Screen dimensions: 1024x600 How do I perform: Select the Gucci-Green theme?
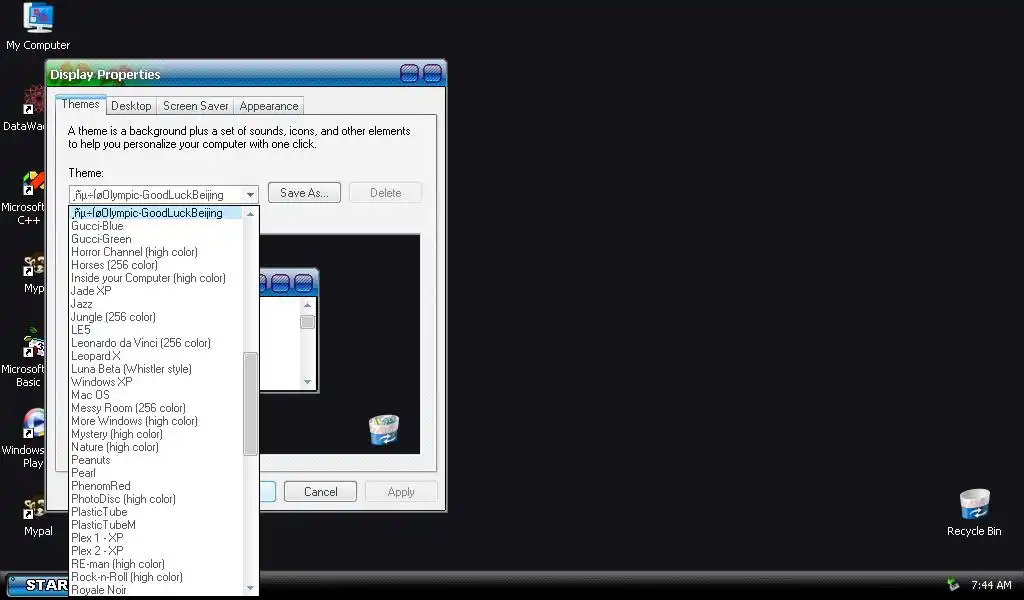tap(155, 239)
